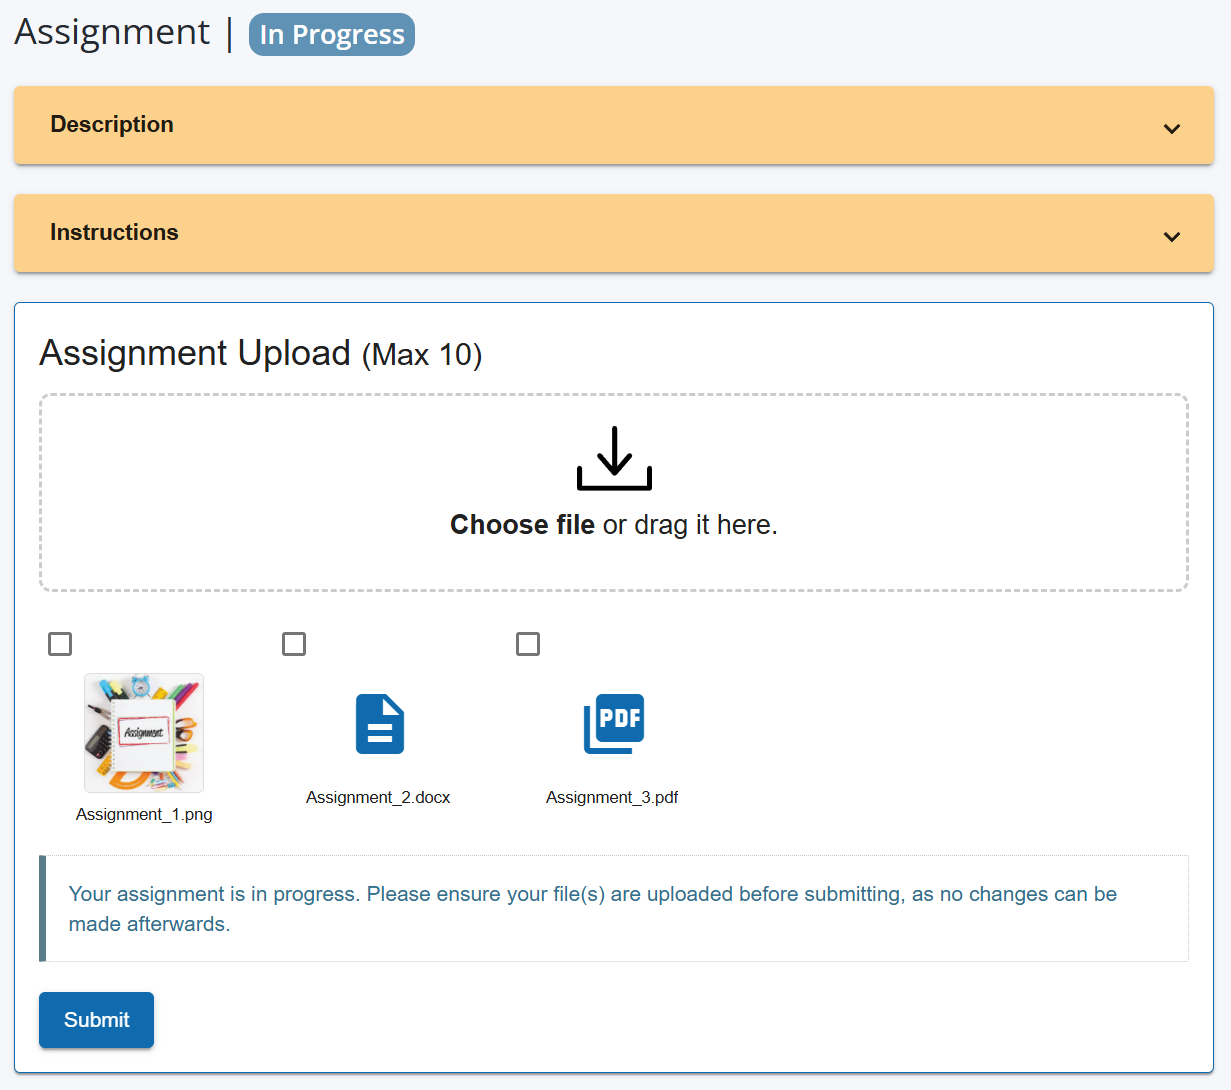Click the "Choose file" link text

pos(522,525)
